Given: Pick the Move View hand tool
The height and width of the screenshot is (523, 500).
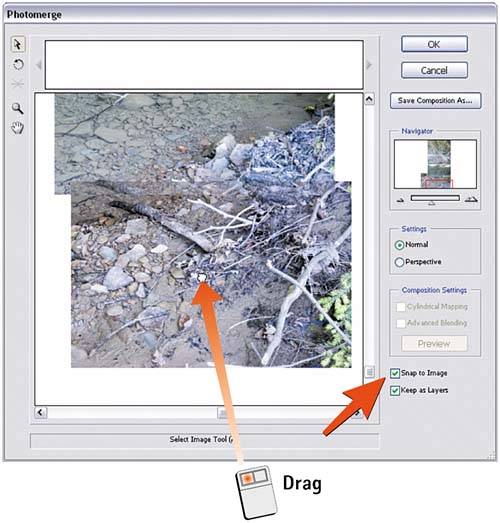Looking at the screenshot, I should (18, 128).
